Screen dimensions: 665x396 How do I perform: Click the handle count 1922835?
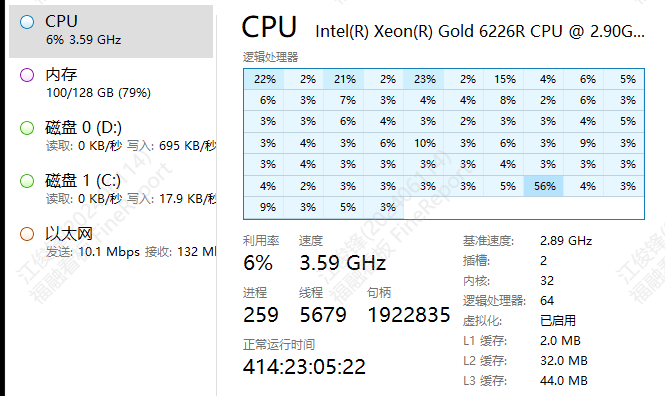click(x=408, y=315)
